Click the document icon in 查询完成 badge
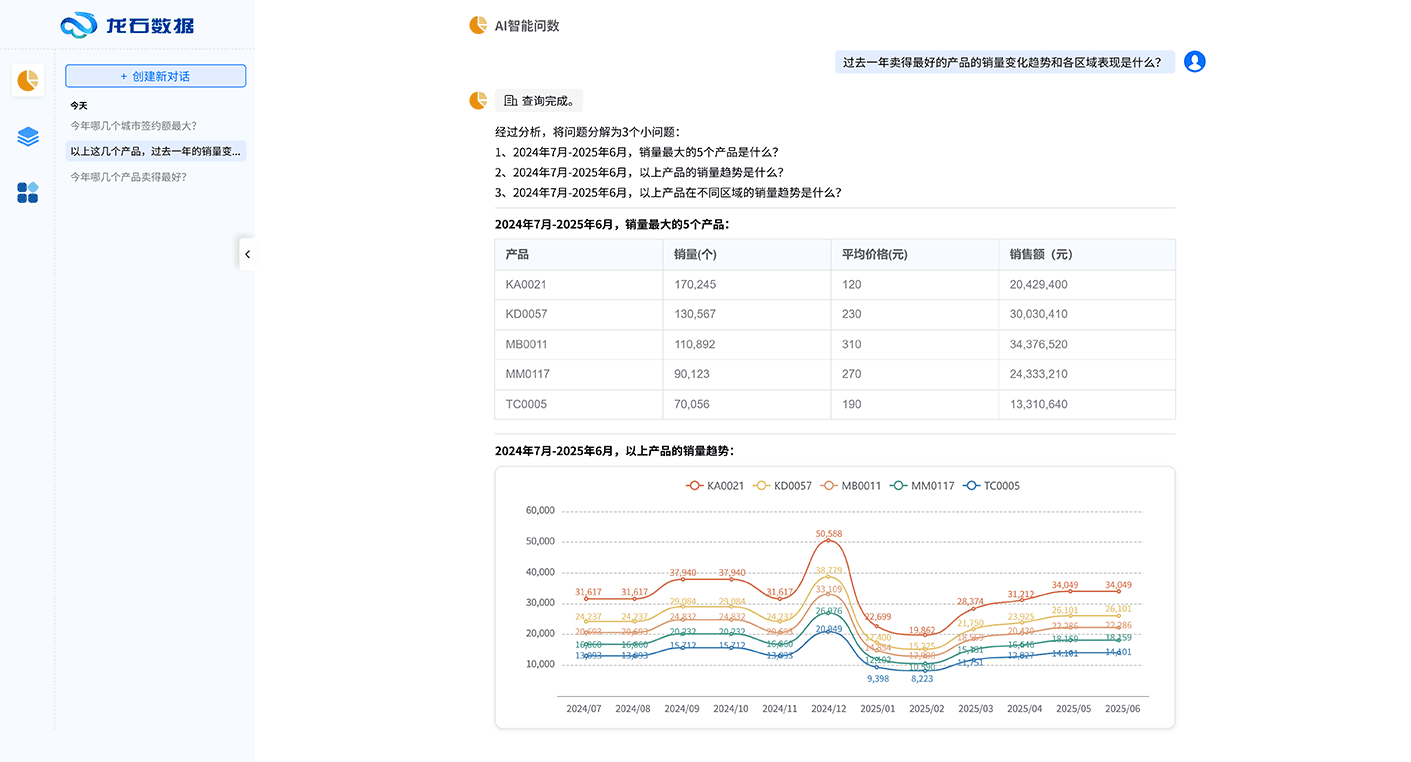Viewport: 1411px width, 762px height. pos(510,101)
